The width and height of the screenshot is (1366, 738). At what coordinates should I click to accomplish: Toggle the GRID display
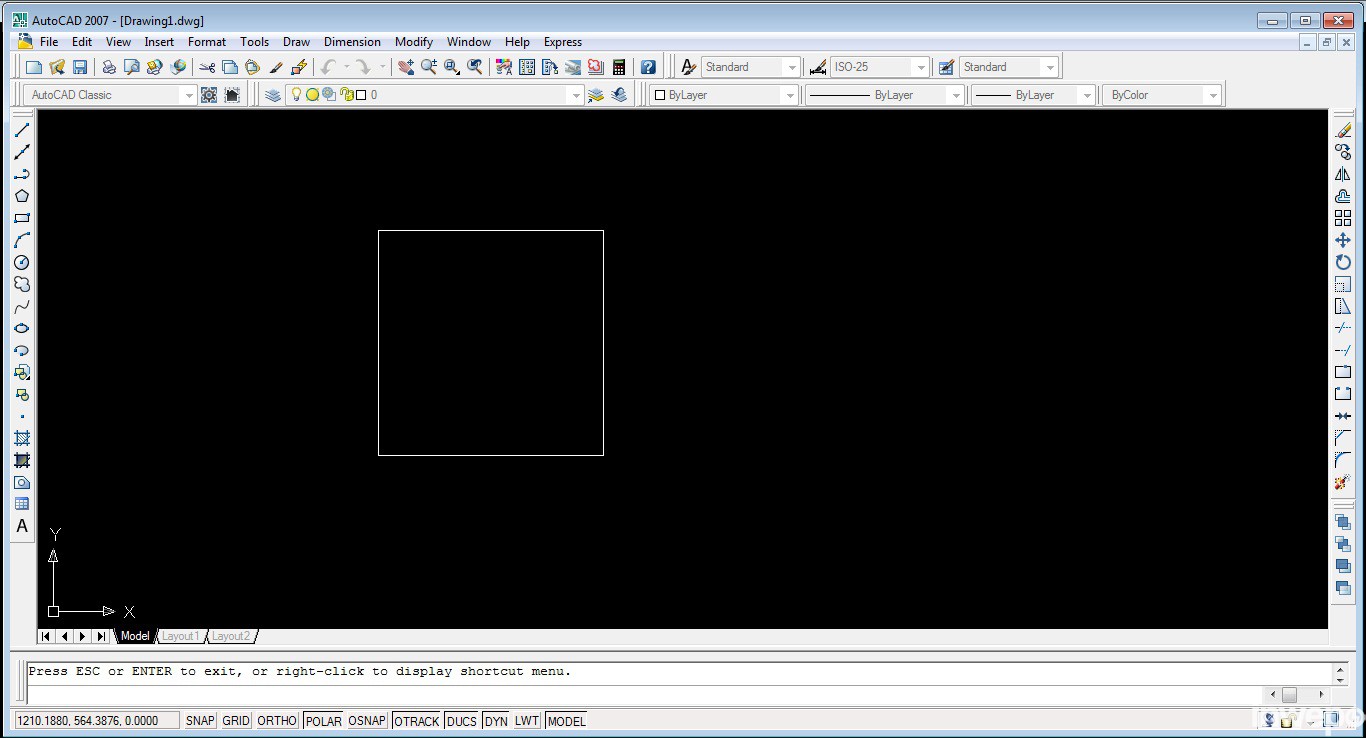coord(236,721)
